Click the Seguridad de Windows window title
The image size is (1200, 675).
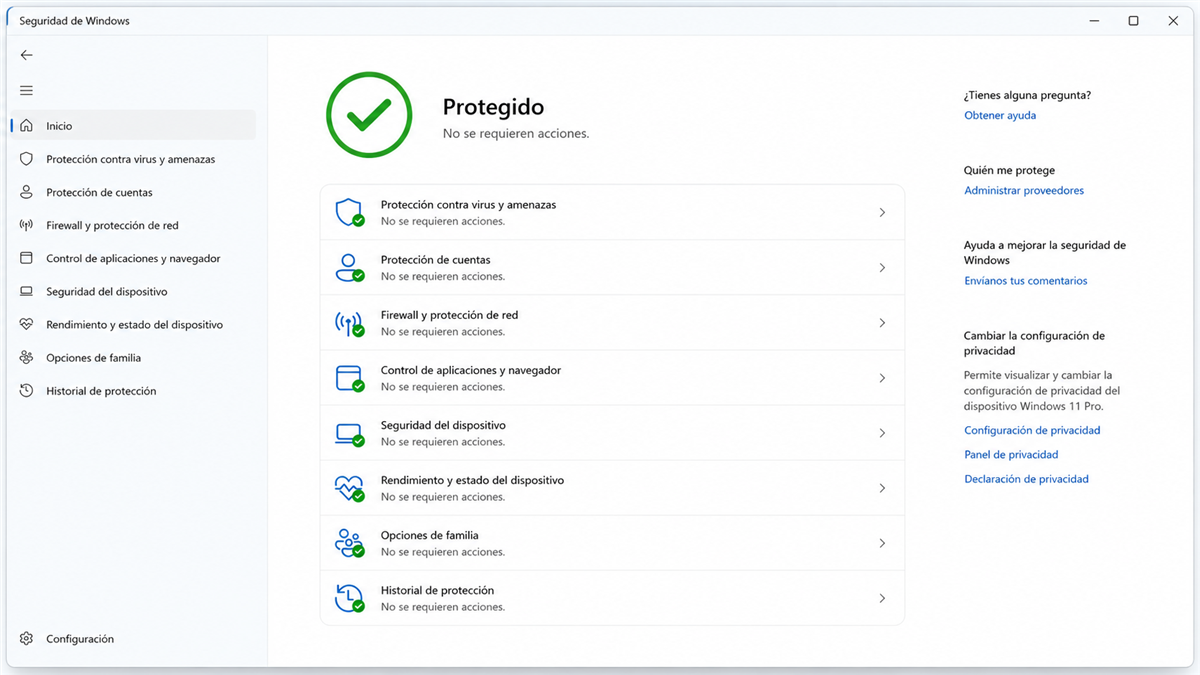pos(74,21)
